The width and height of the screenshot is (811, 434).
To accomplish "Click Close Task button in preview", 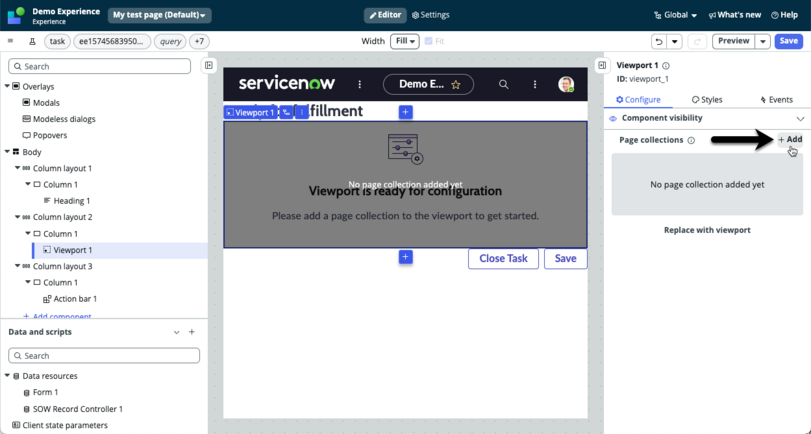I will point(503,259).
